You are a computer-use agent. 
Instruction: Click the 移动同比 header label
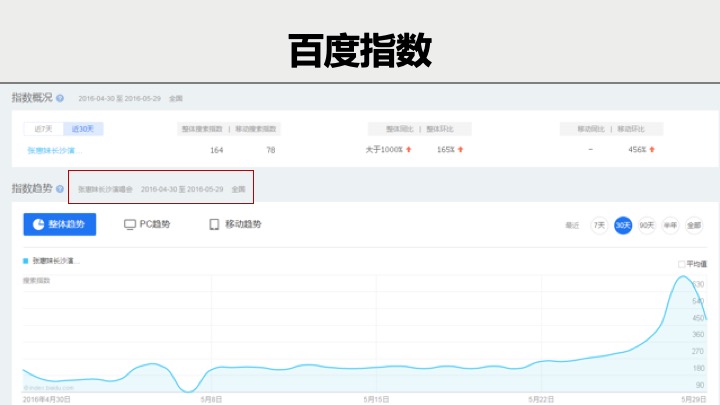click(591, 129)
